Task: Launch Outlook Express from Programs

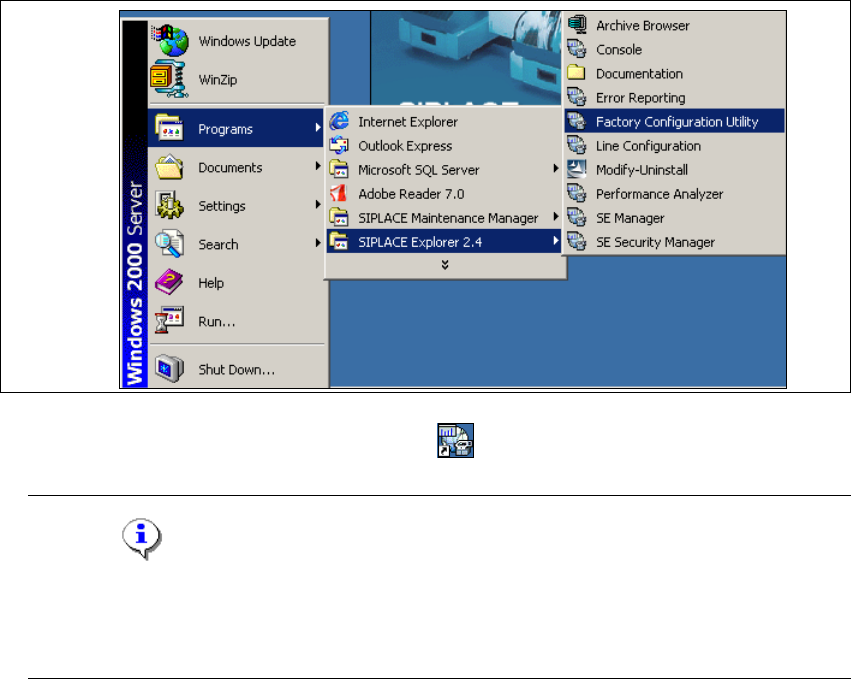Action: pyautogui.click(x=444, y=145)
